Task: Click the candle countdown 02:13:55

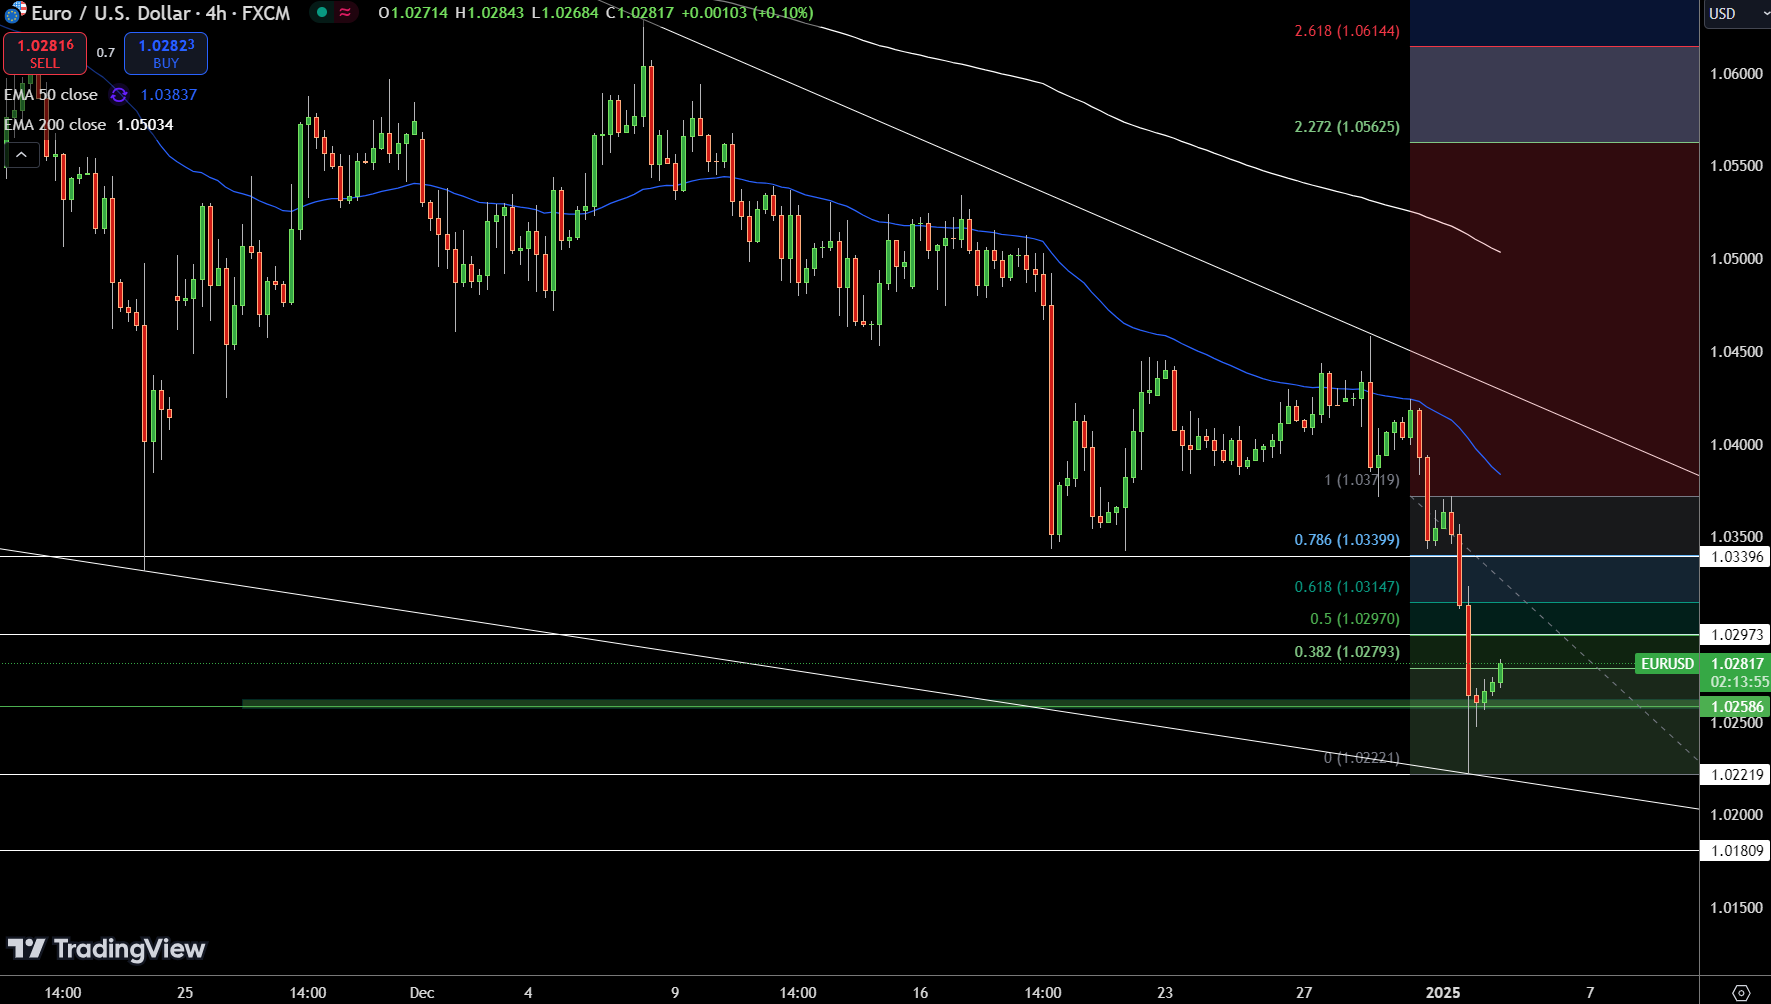Action: [x=1739, y=682]
